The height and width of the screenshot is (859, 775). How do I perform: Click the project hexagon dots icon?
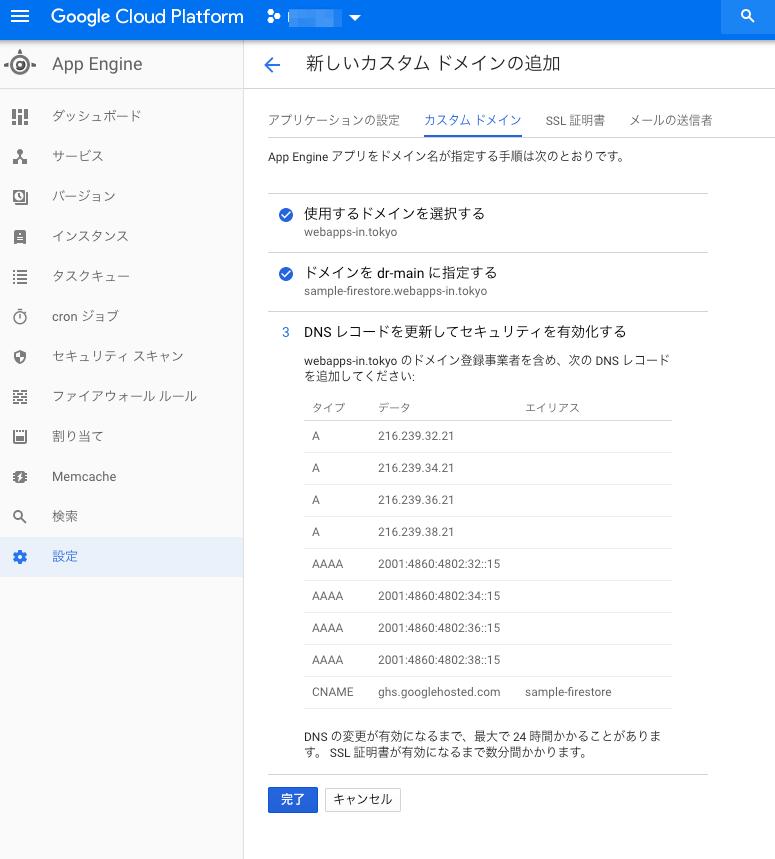[x=273, y=17]
